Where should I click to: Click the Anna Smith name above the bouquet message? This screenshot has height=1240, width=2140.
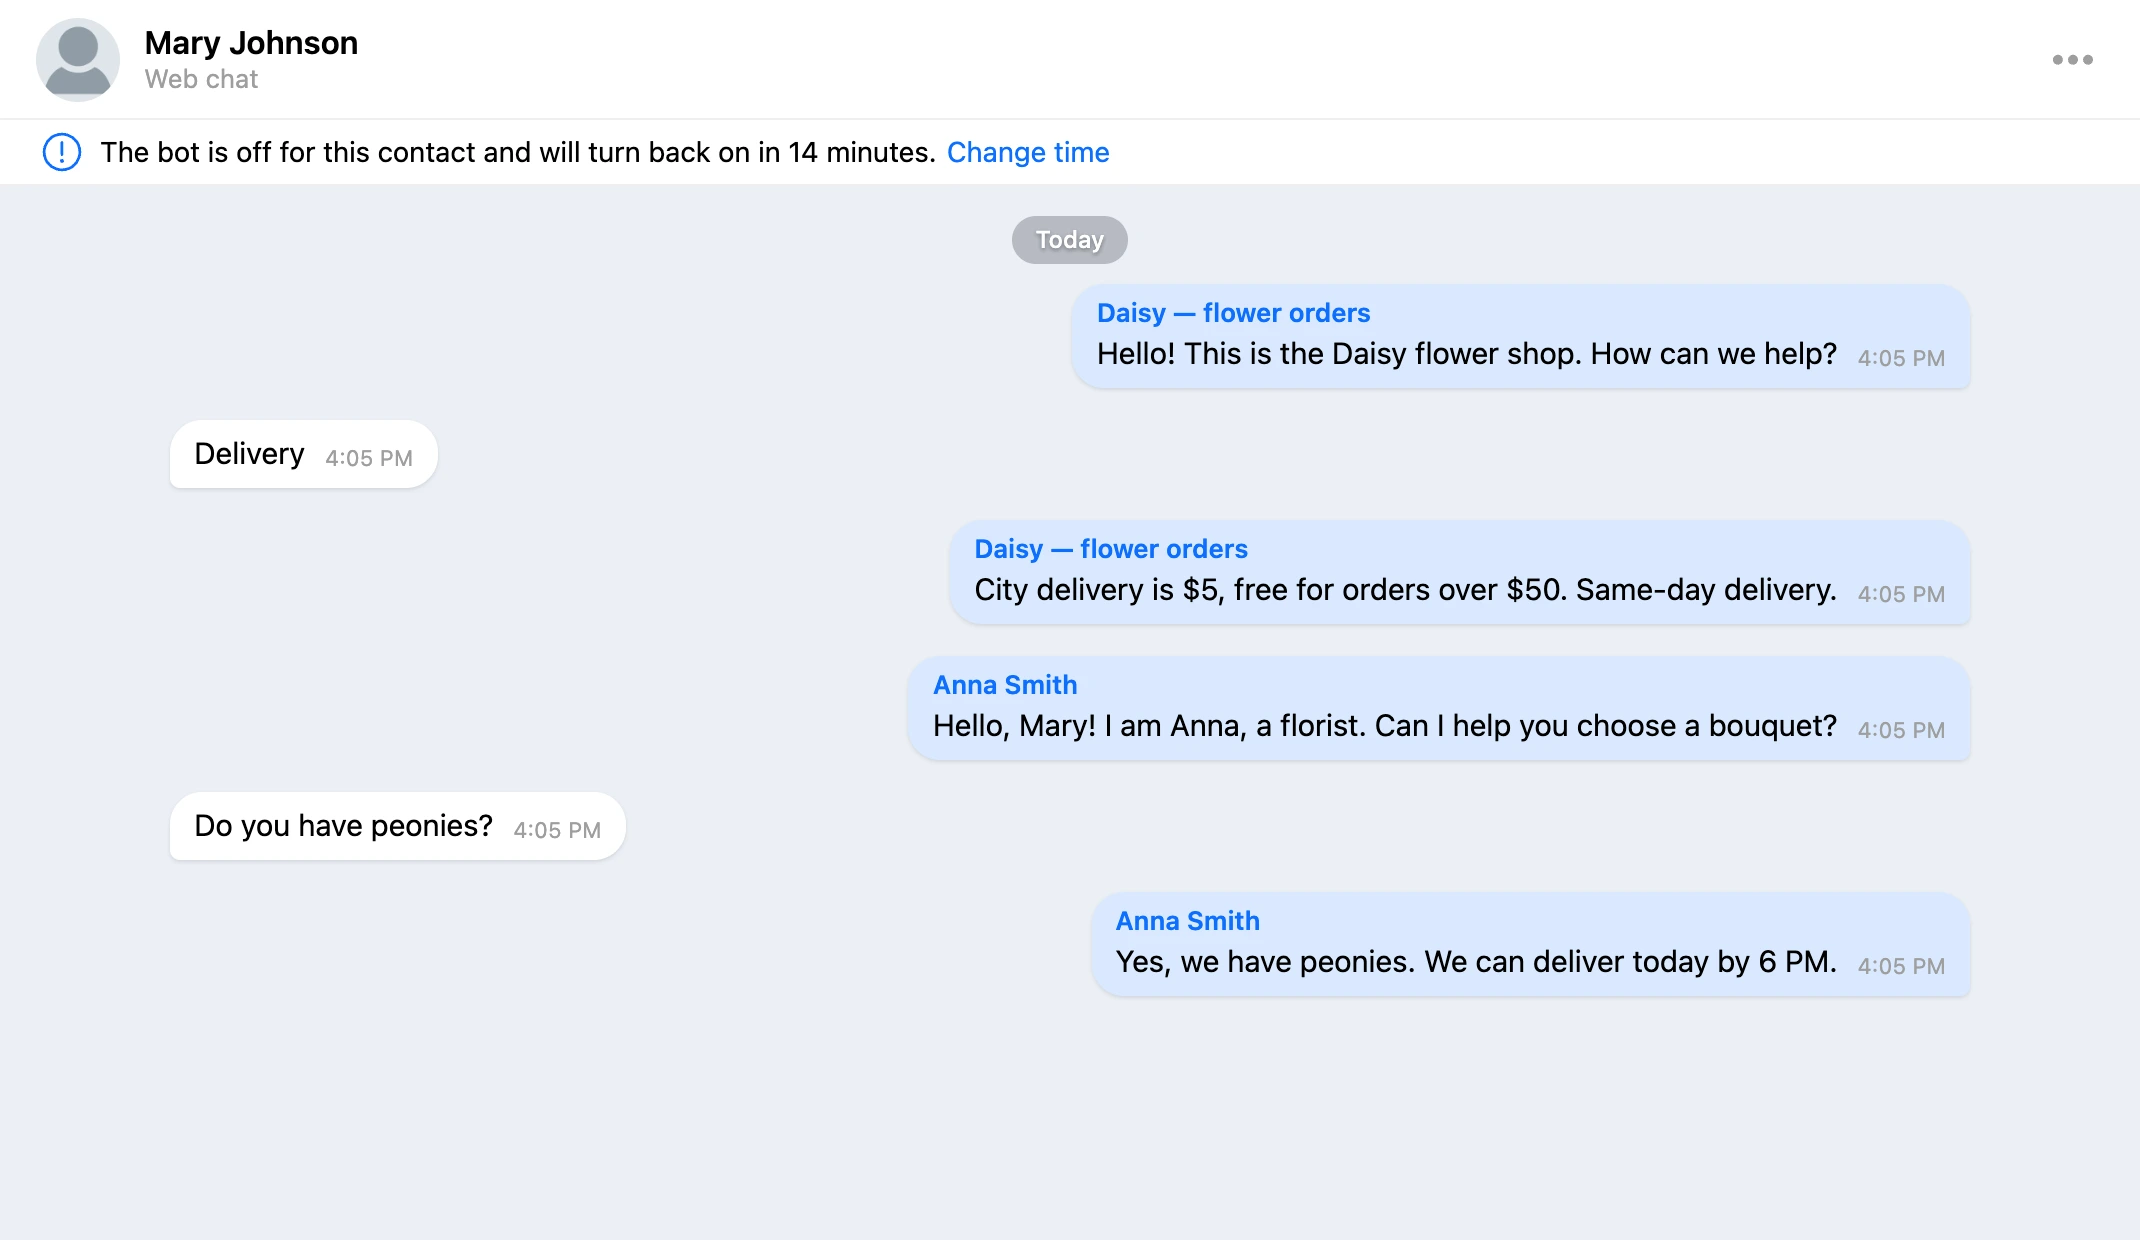pos(1005,685)
